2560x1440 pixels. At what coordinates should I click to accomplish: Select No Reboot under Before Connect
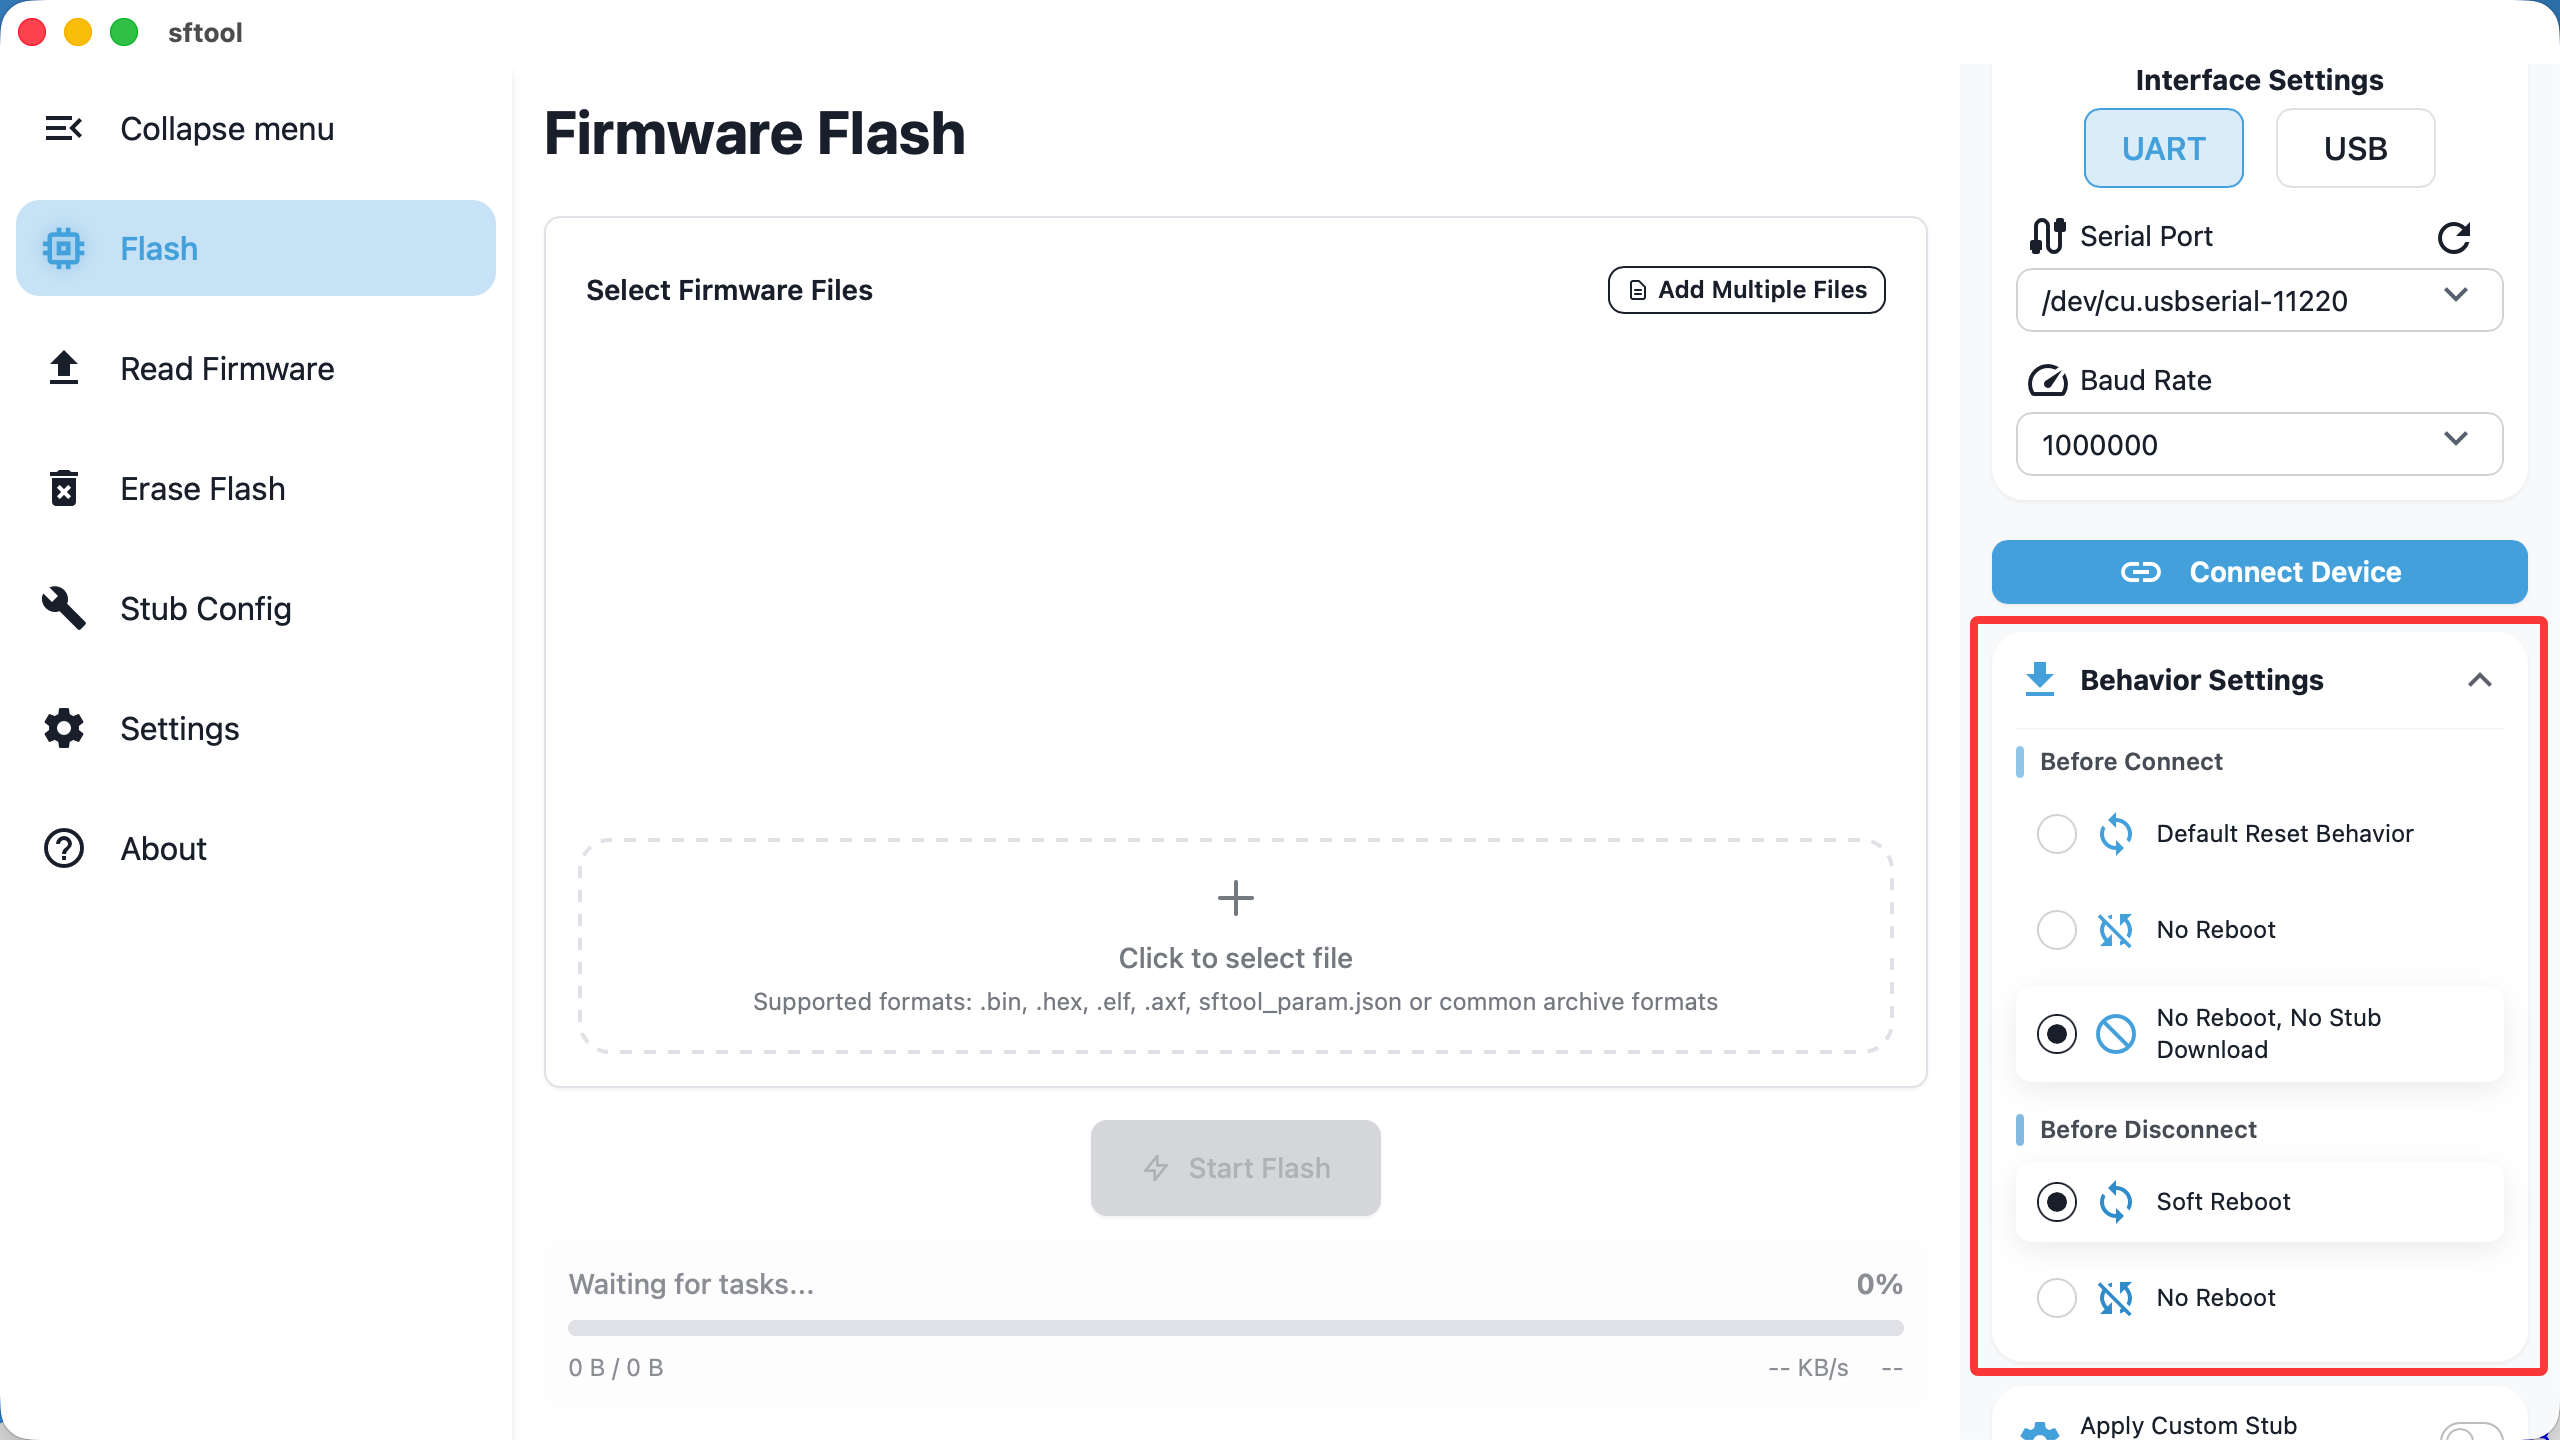click(2056, 930)
